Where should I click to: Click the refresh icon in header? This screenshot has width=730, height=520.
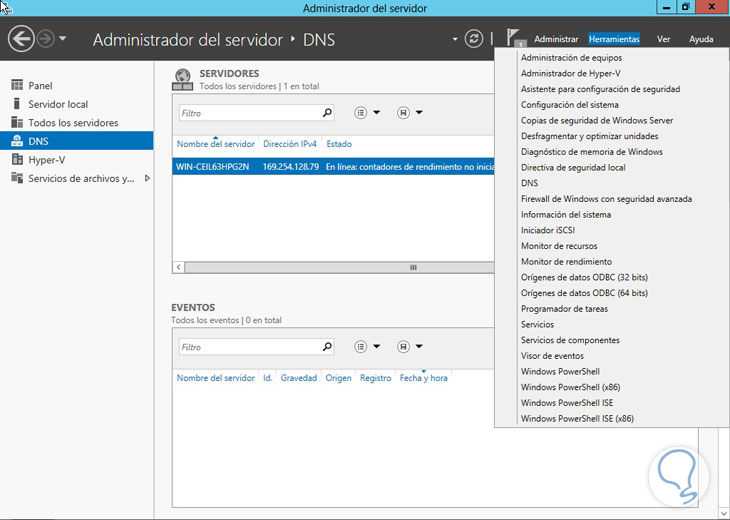[473, 39]
